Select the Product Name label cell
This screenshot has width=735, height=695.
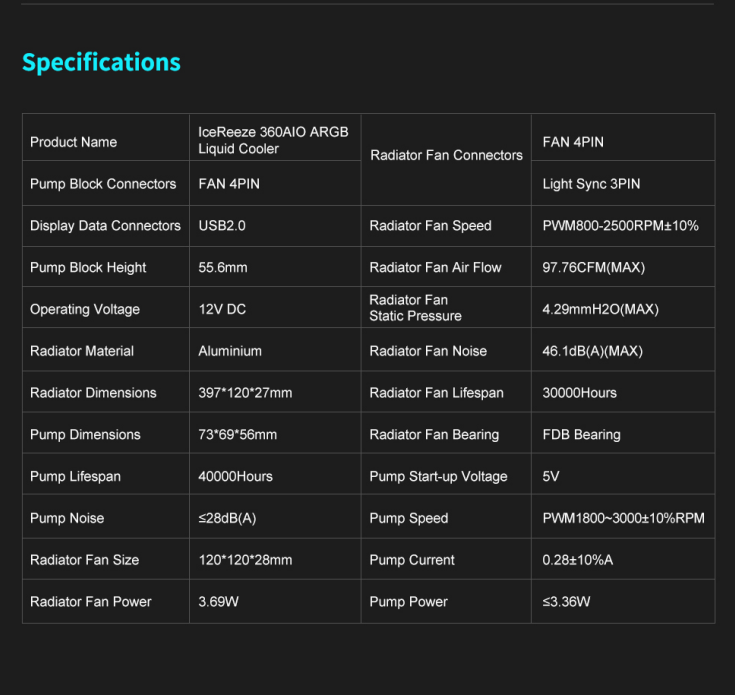[73, 142]
